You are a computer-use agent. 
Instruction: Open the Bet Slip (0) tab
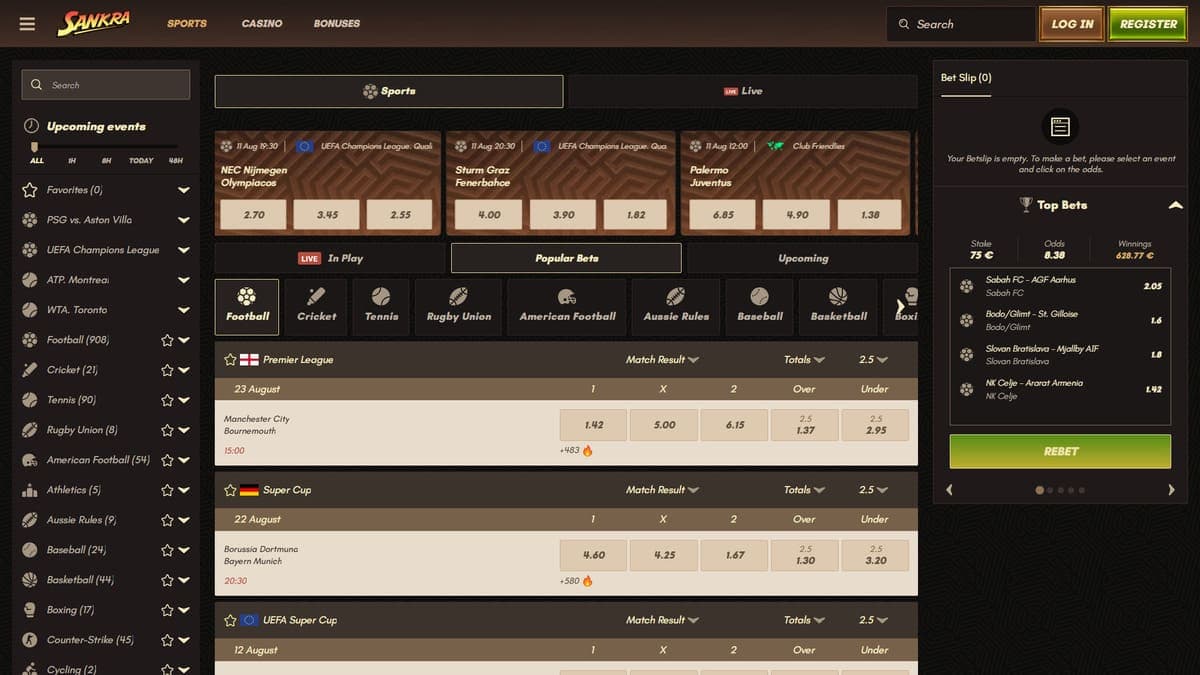pos(966,78)
